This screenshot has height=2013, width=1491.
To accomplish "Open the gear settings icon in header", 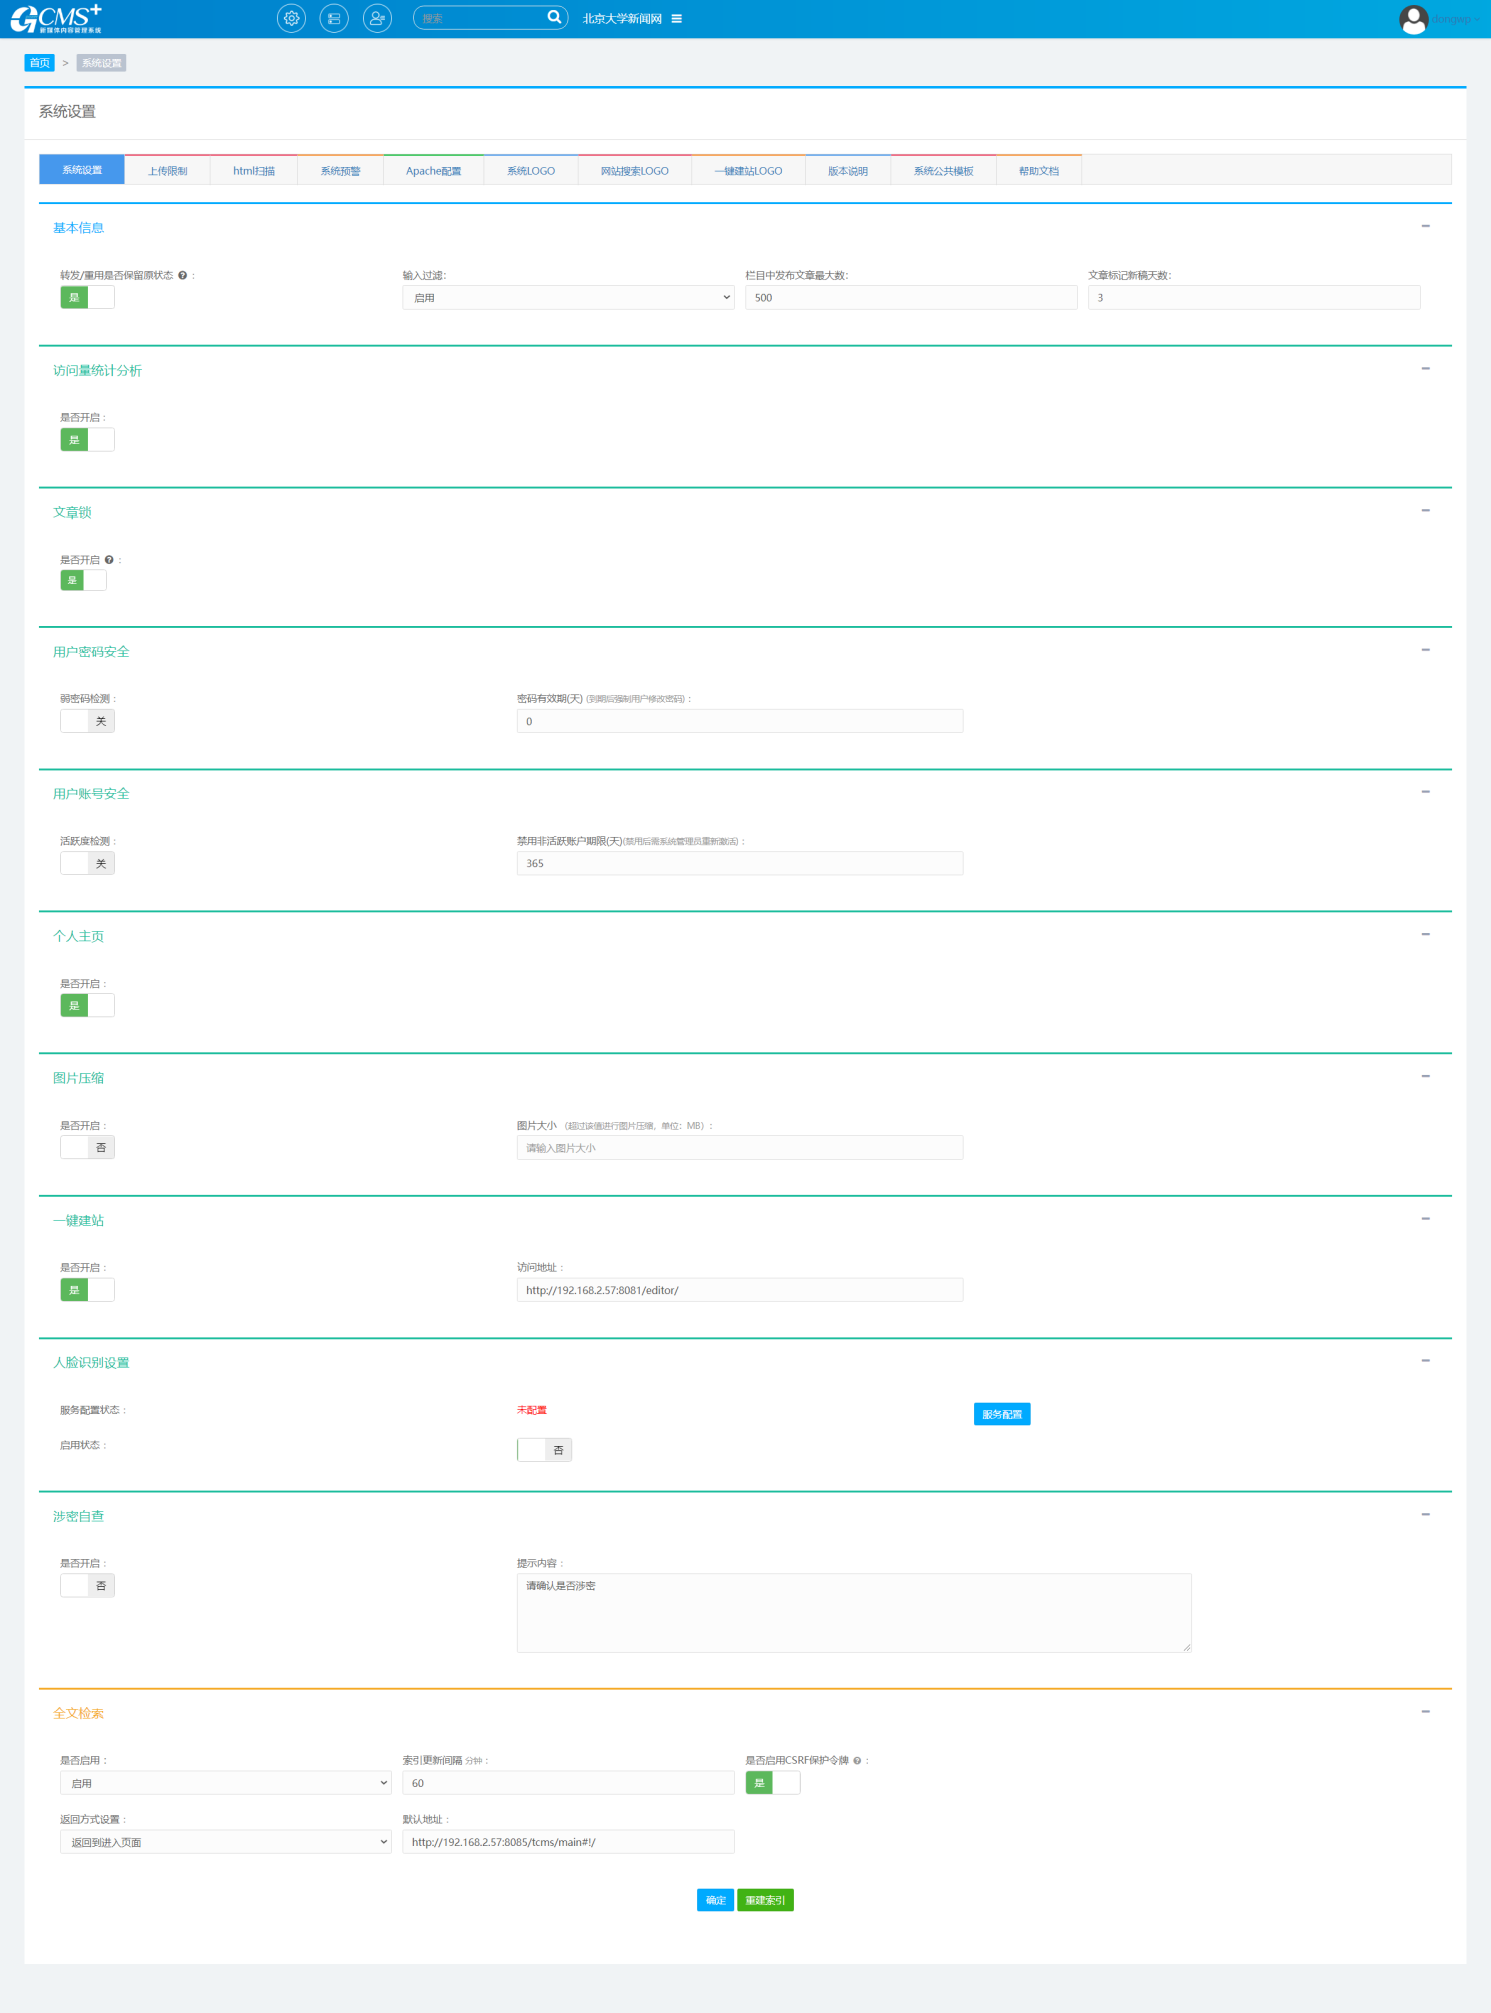I will [291, 18].
